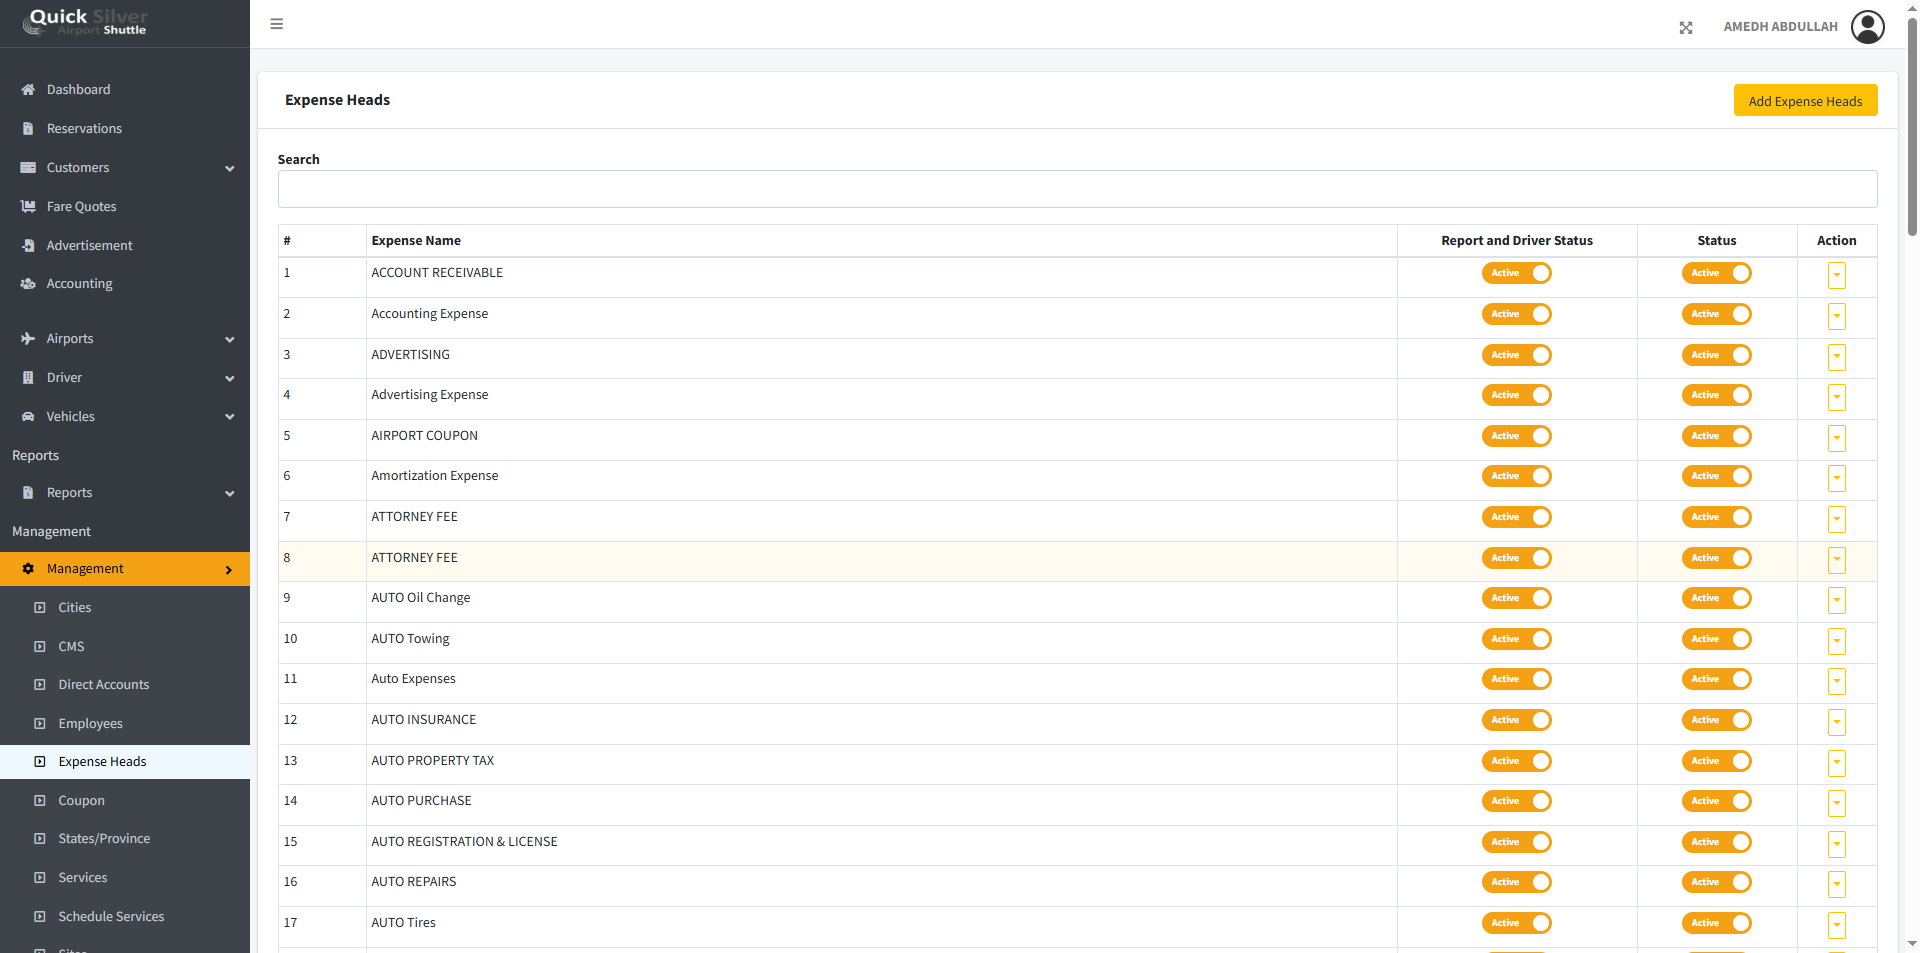This screenshot has height=953, width=1920.
Task: Click the fullscreen expand icon
Action: (1686, 28)
